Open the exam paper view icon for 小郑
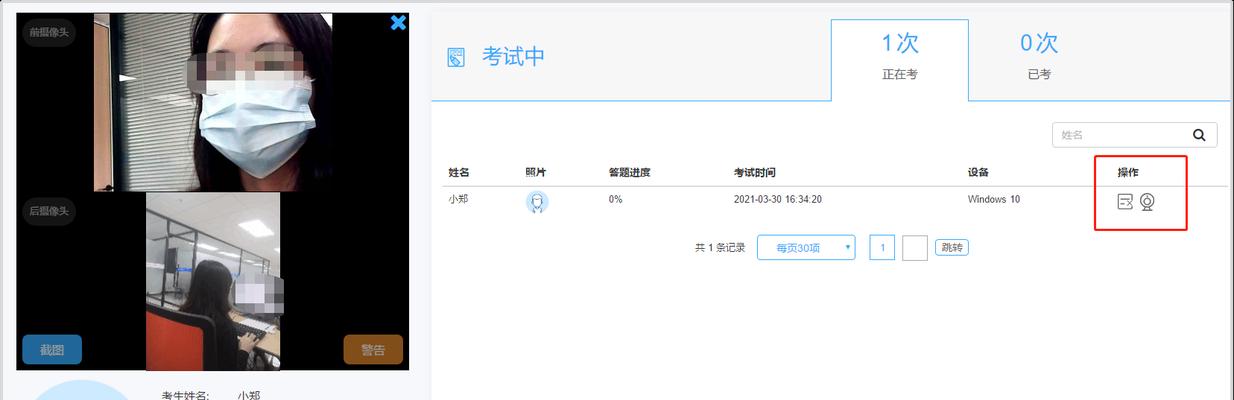1234x400 pixels. tap(1125, 202)
